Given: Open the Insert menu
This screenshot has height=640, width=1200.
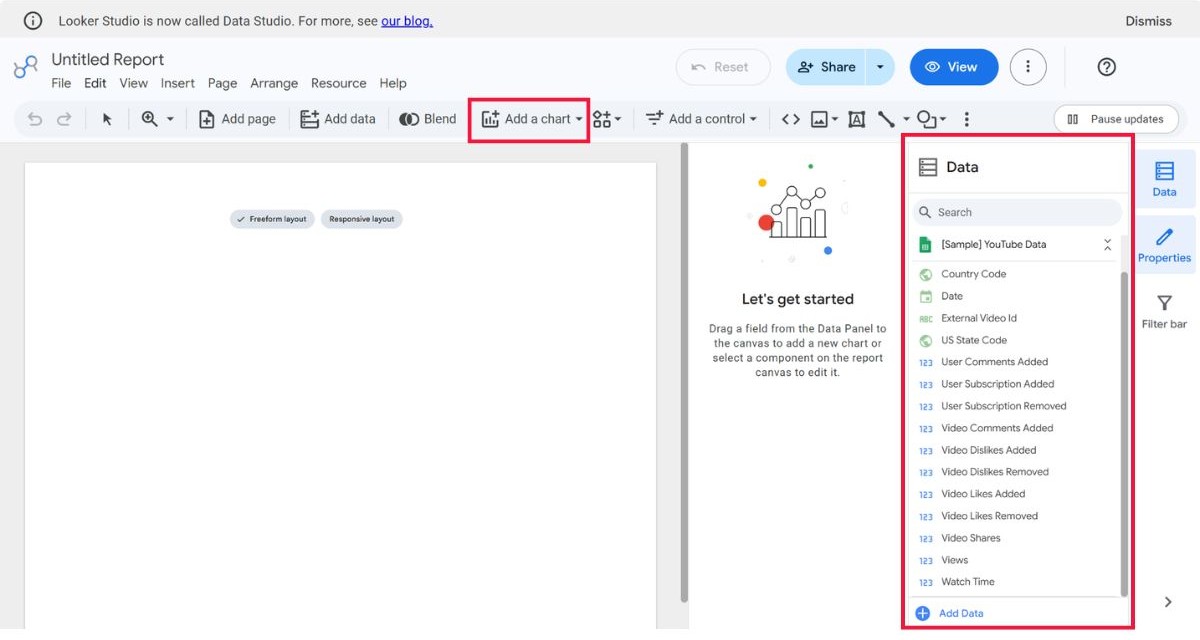Looking at the screenshot, I should (x=178, y=83).
